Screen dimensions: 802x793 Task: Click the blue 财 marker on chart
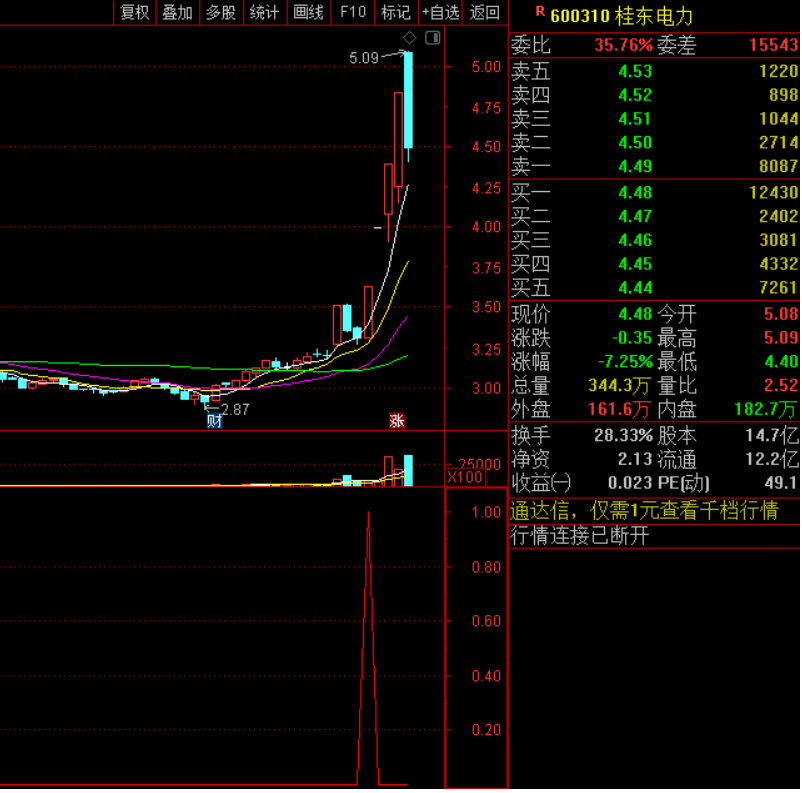pos(214,421)
